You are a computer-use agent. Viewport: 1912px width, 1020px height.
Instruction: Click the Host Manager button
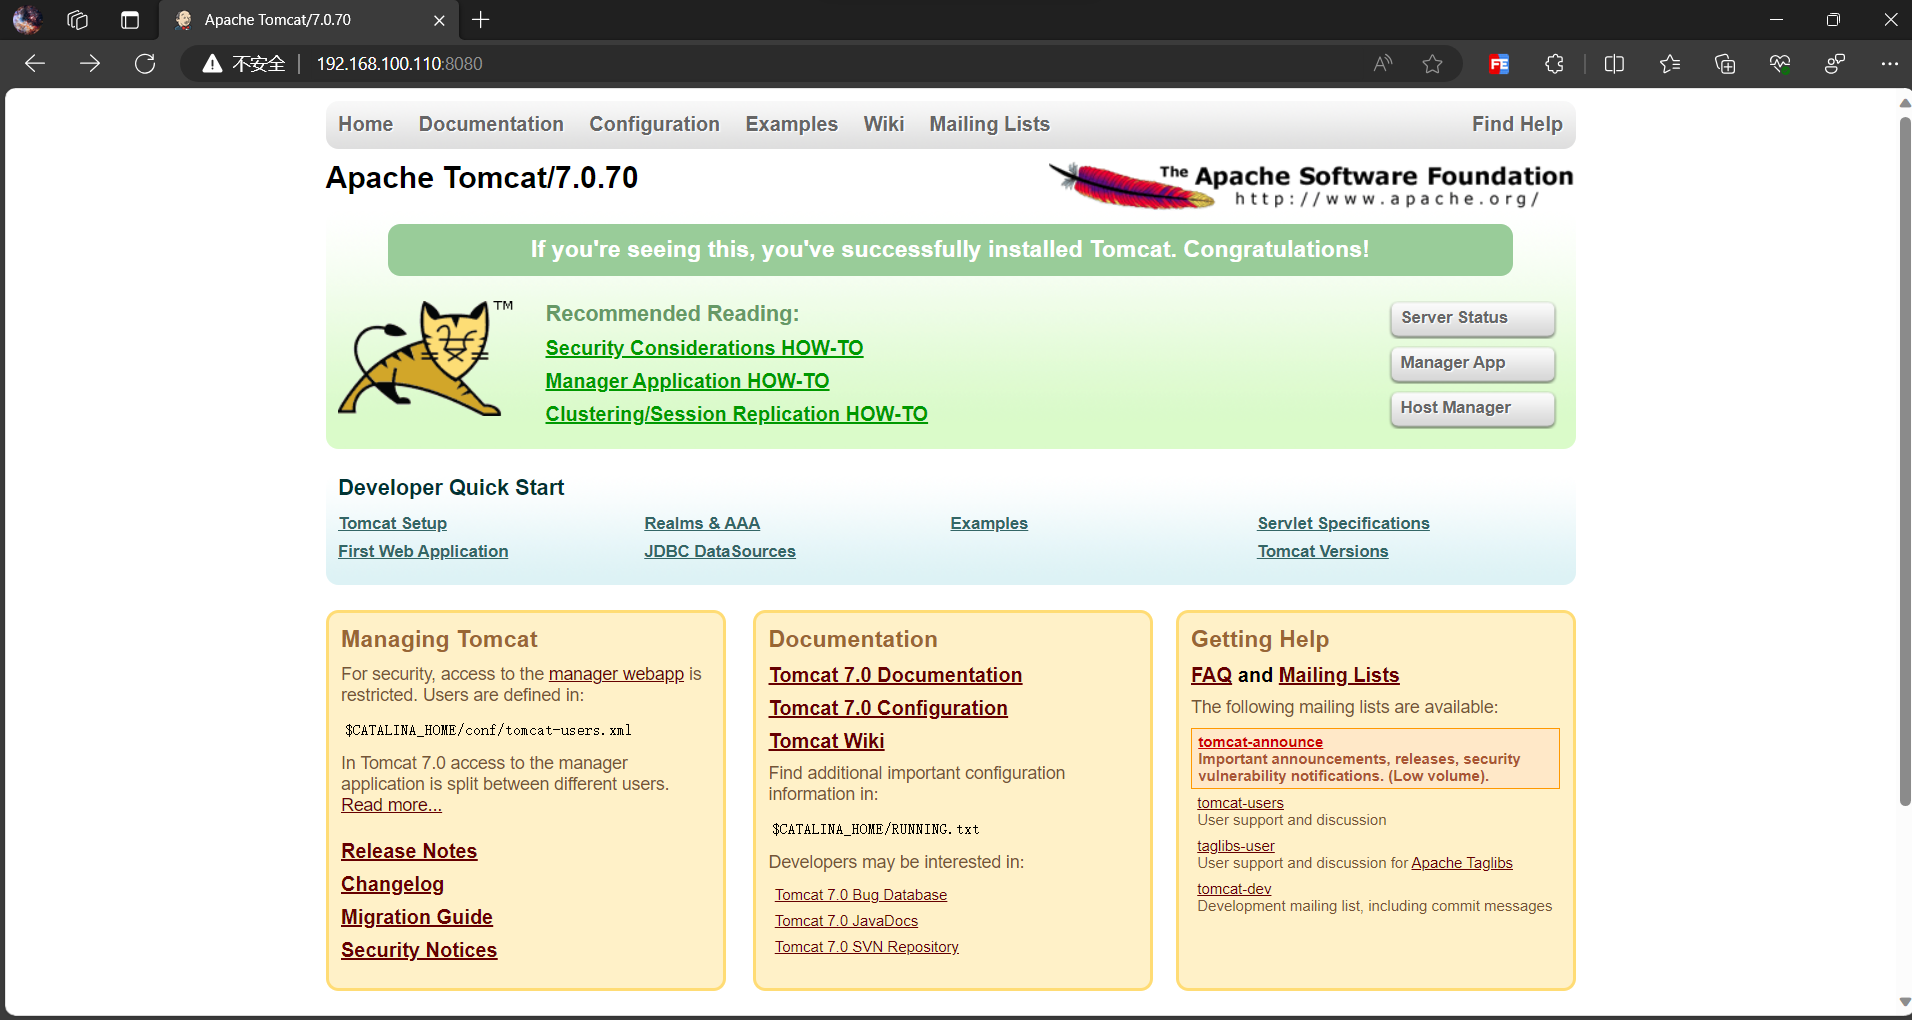(x=1472, y=408)
